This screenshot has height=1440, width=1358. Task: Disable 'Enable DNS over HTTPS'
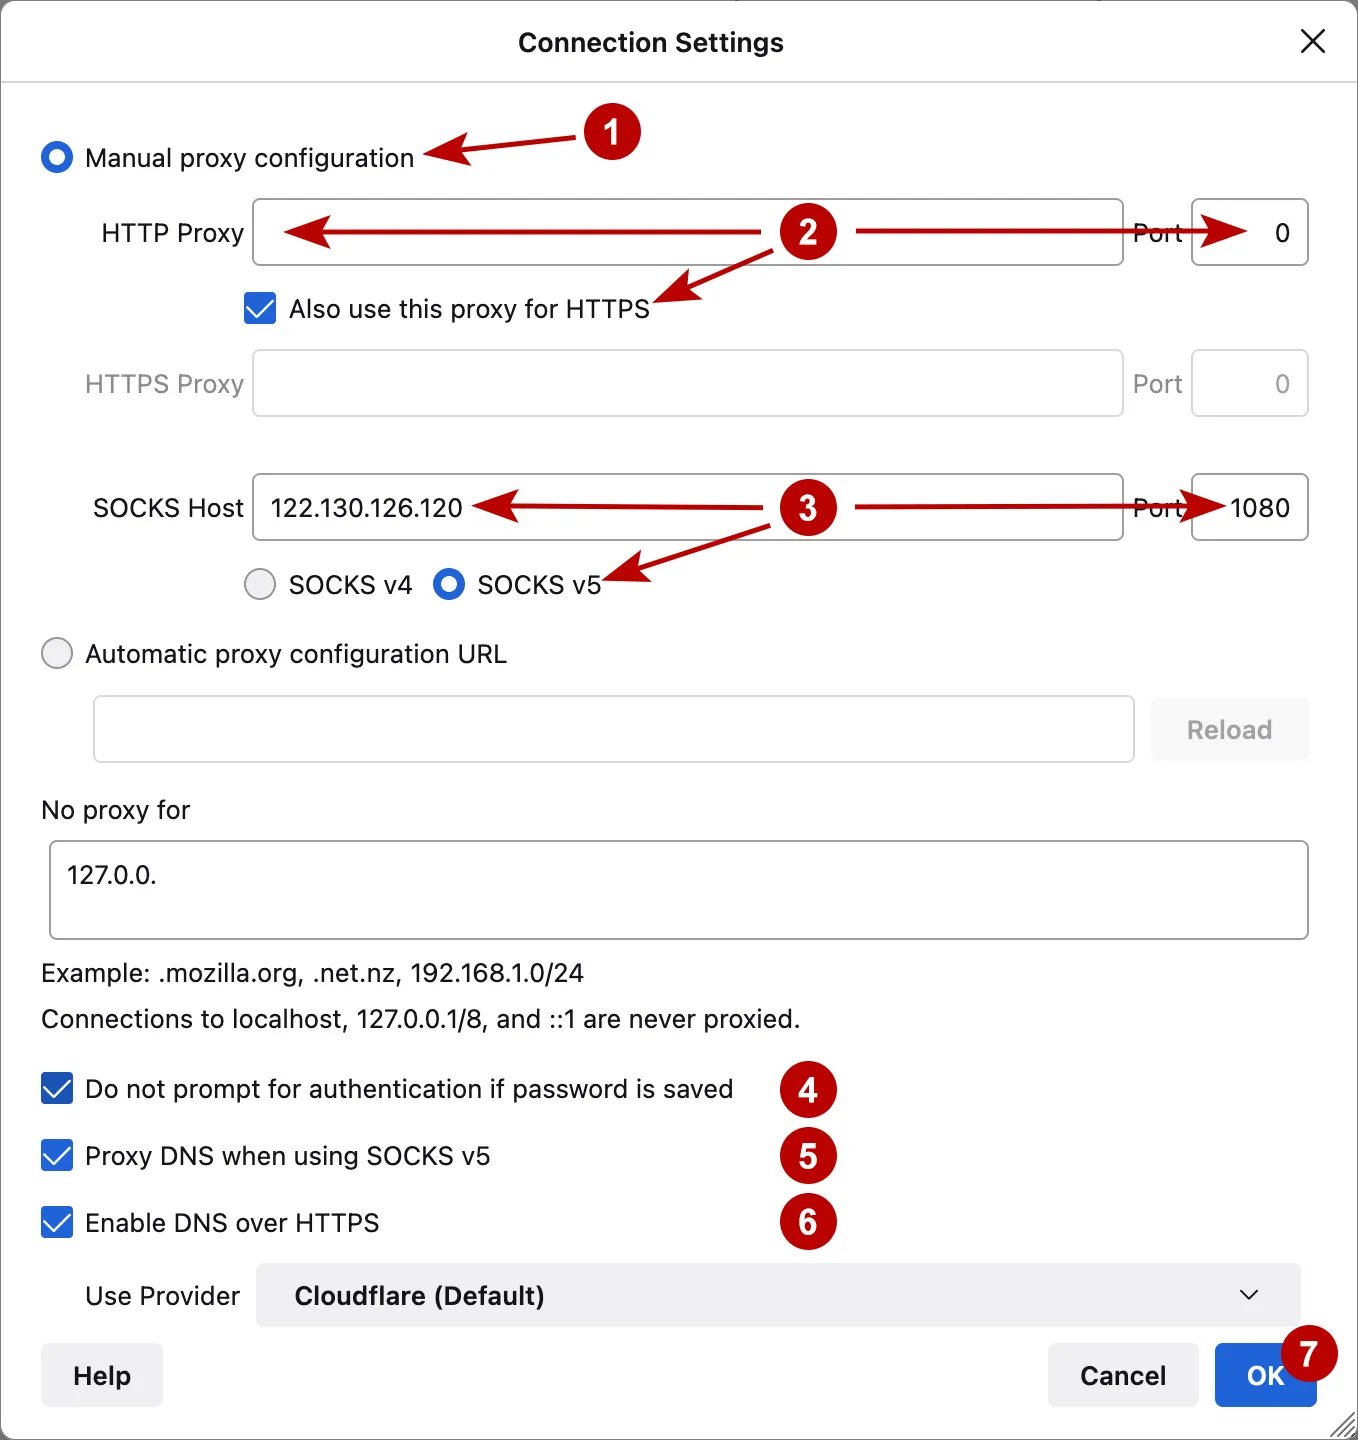[57, 1222]
